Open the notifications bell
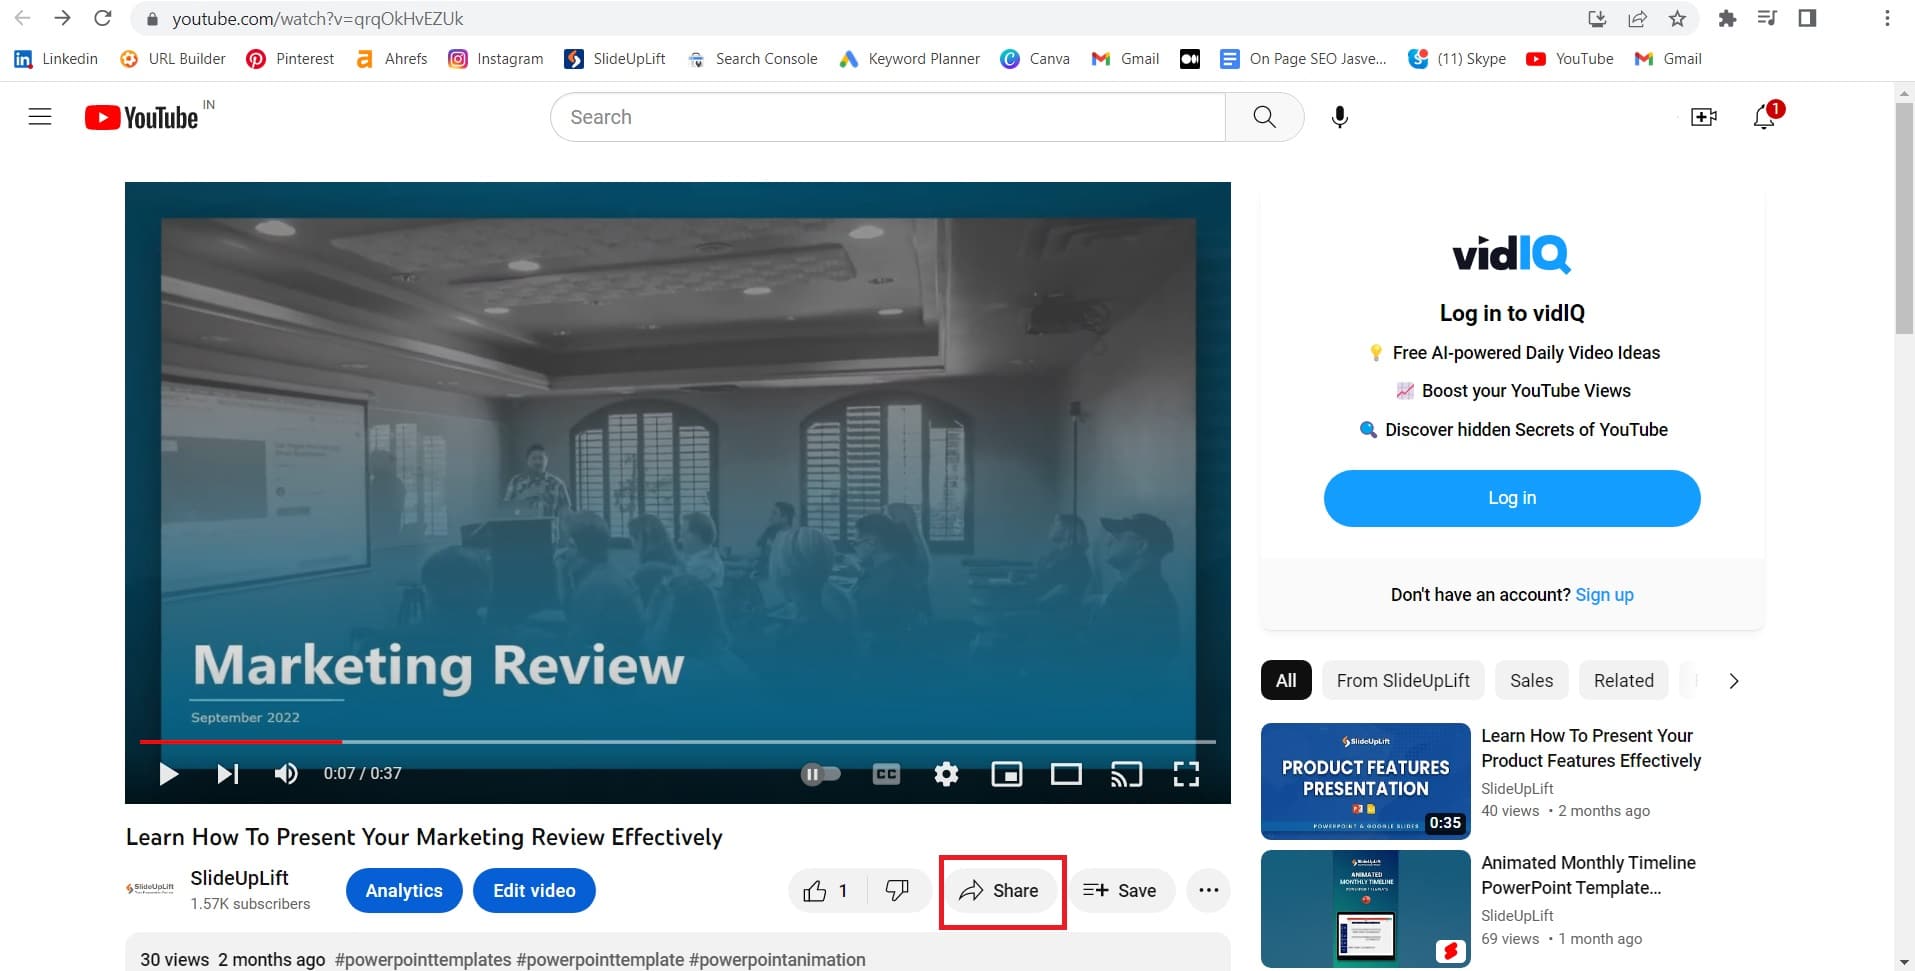 pyautogui.click(x=1763, y=116)
